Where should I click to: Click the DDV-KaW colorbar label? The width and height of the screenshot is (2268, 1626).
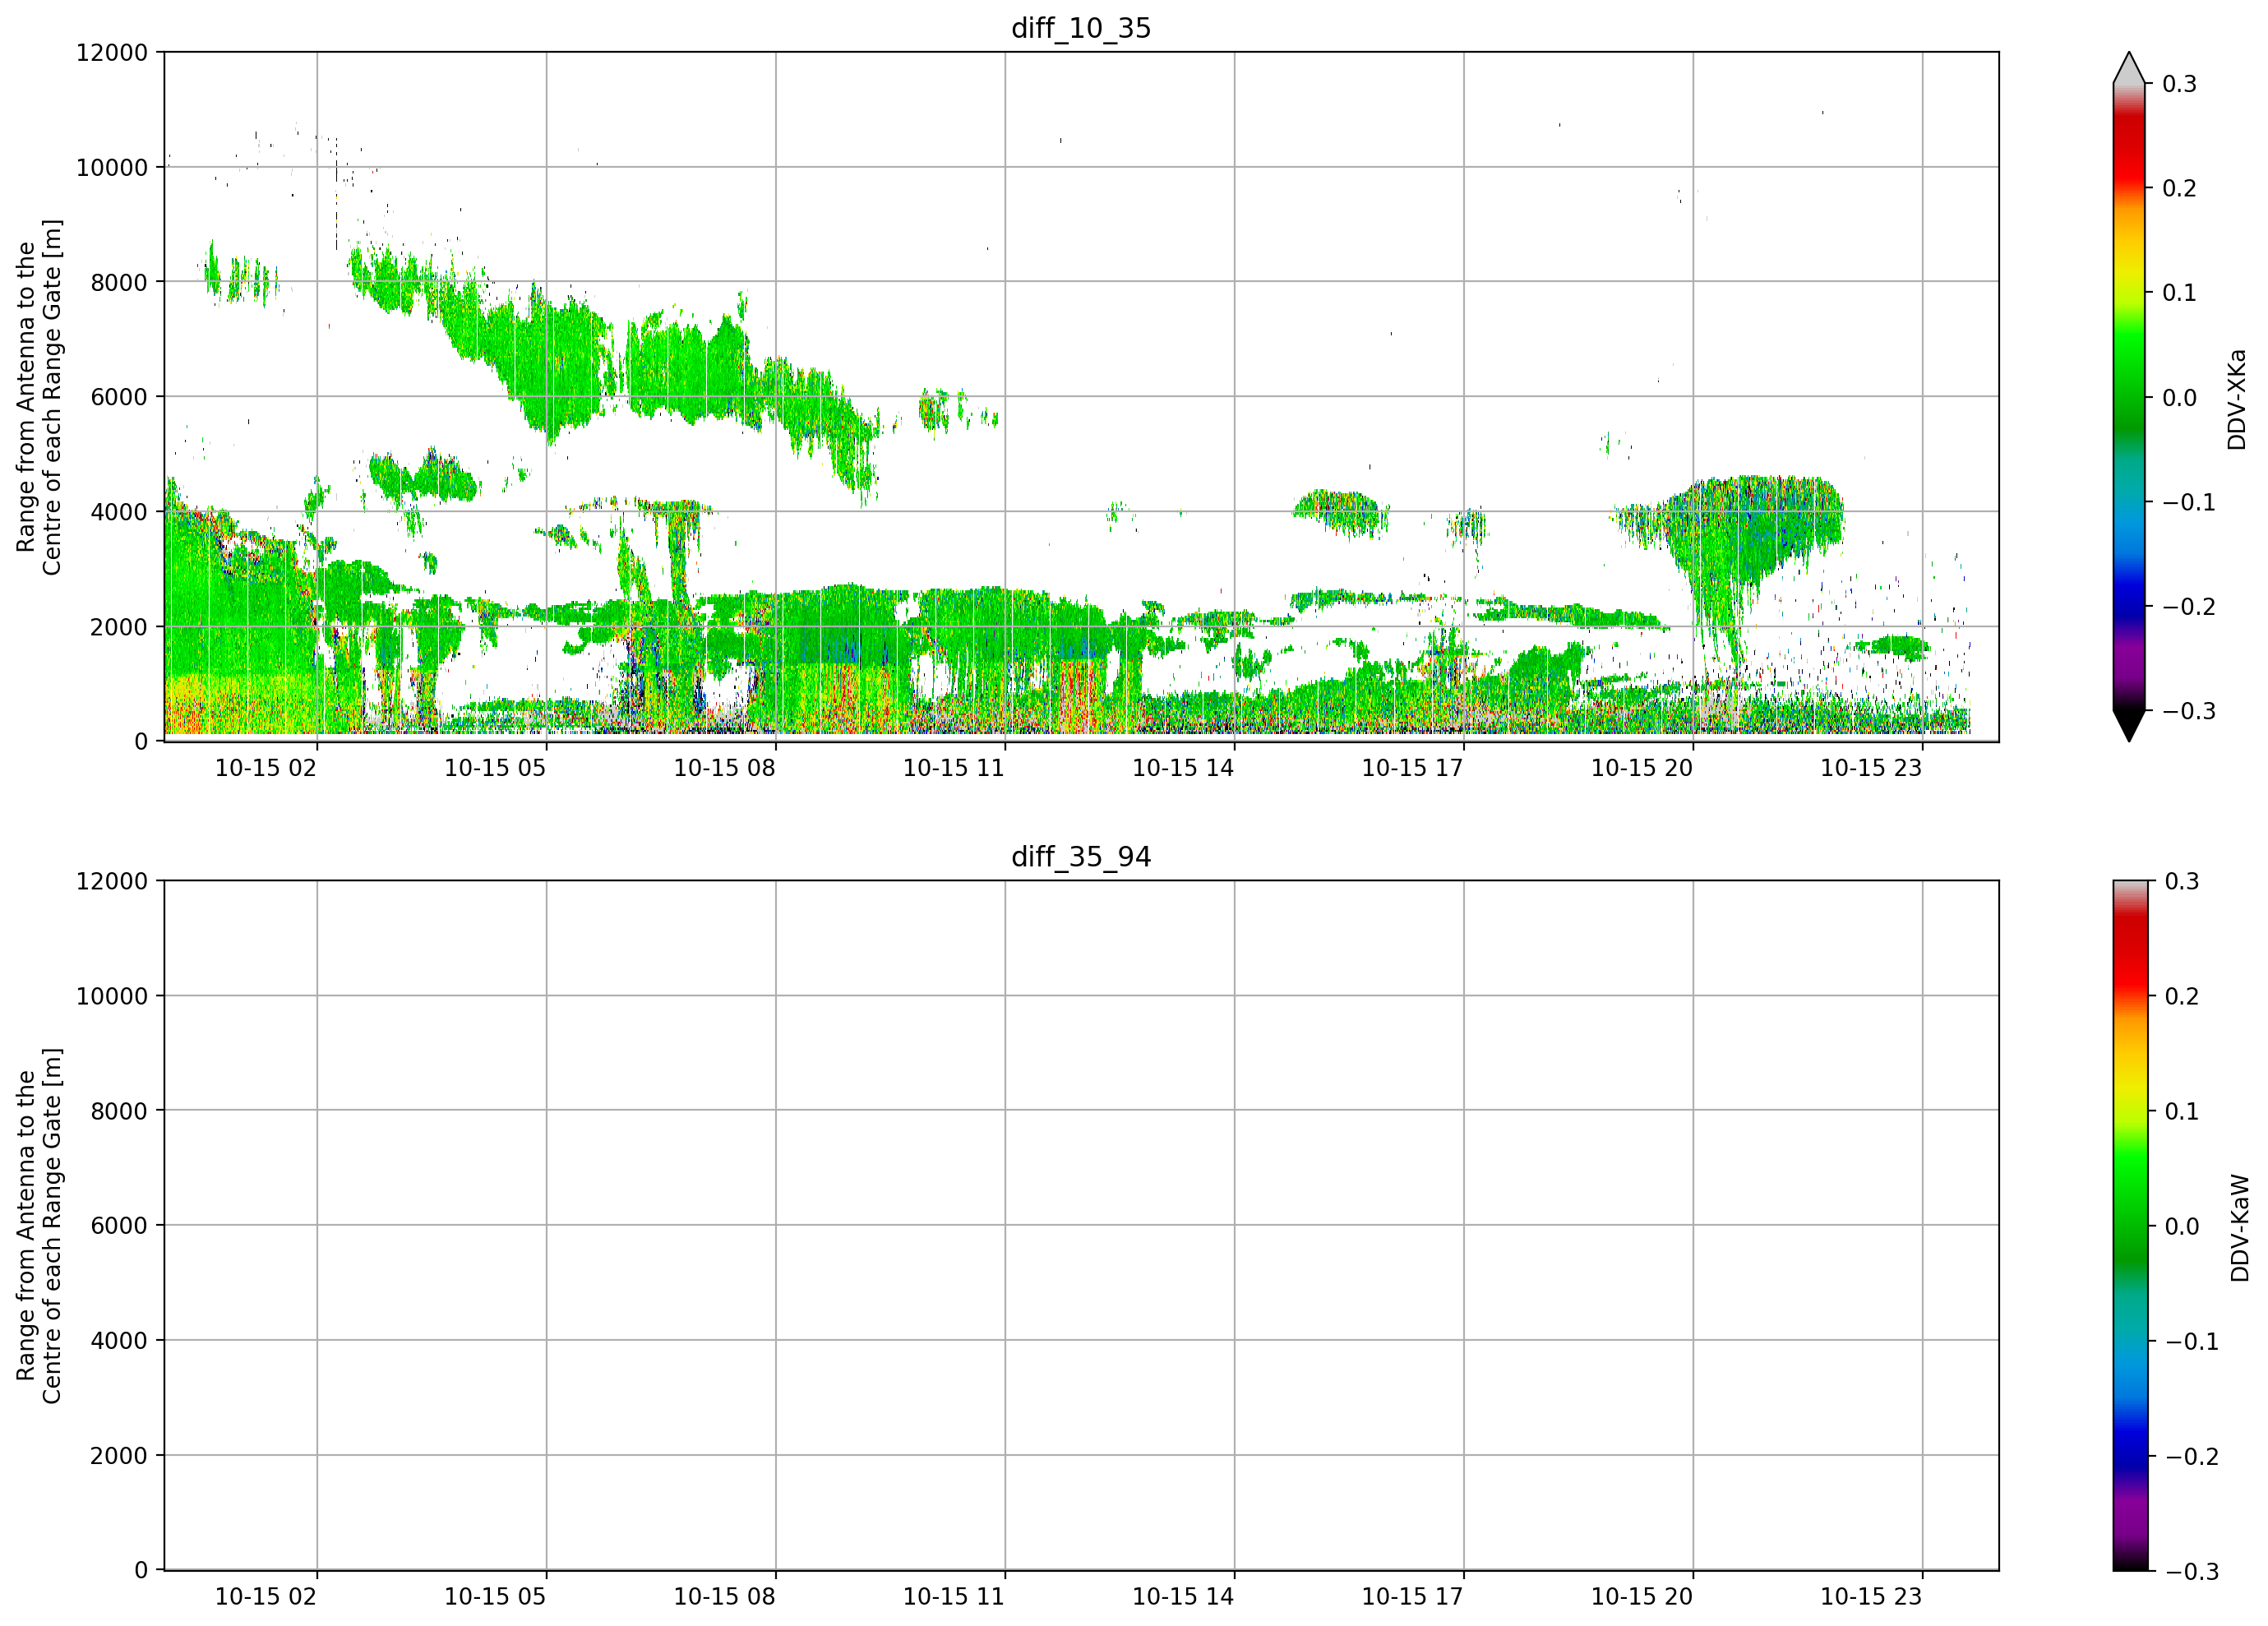point(2239,1228)
